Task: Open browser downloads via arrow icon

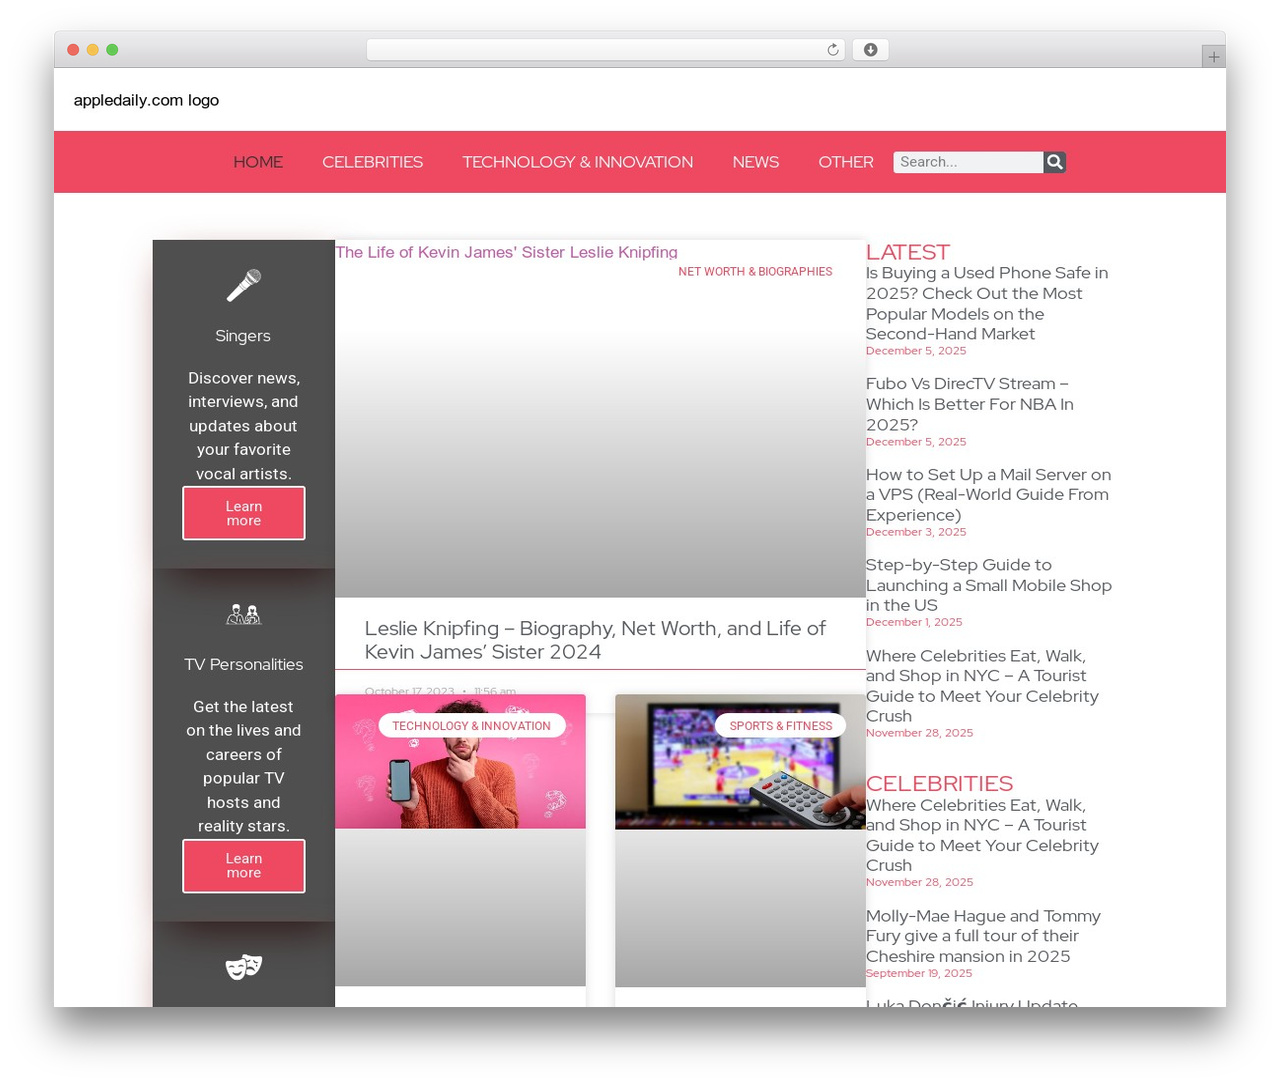Action: (x=869, y=49)
